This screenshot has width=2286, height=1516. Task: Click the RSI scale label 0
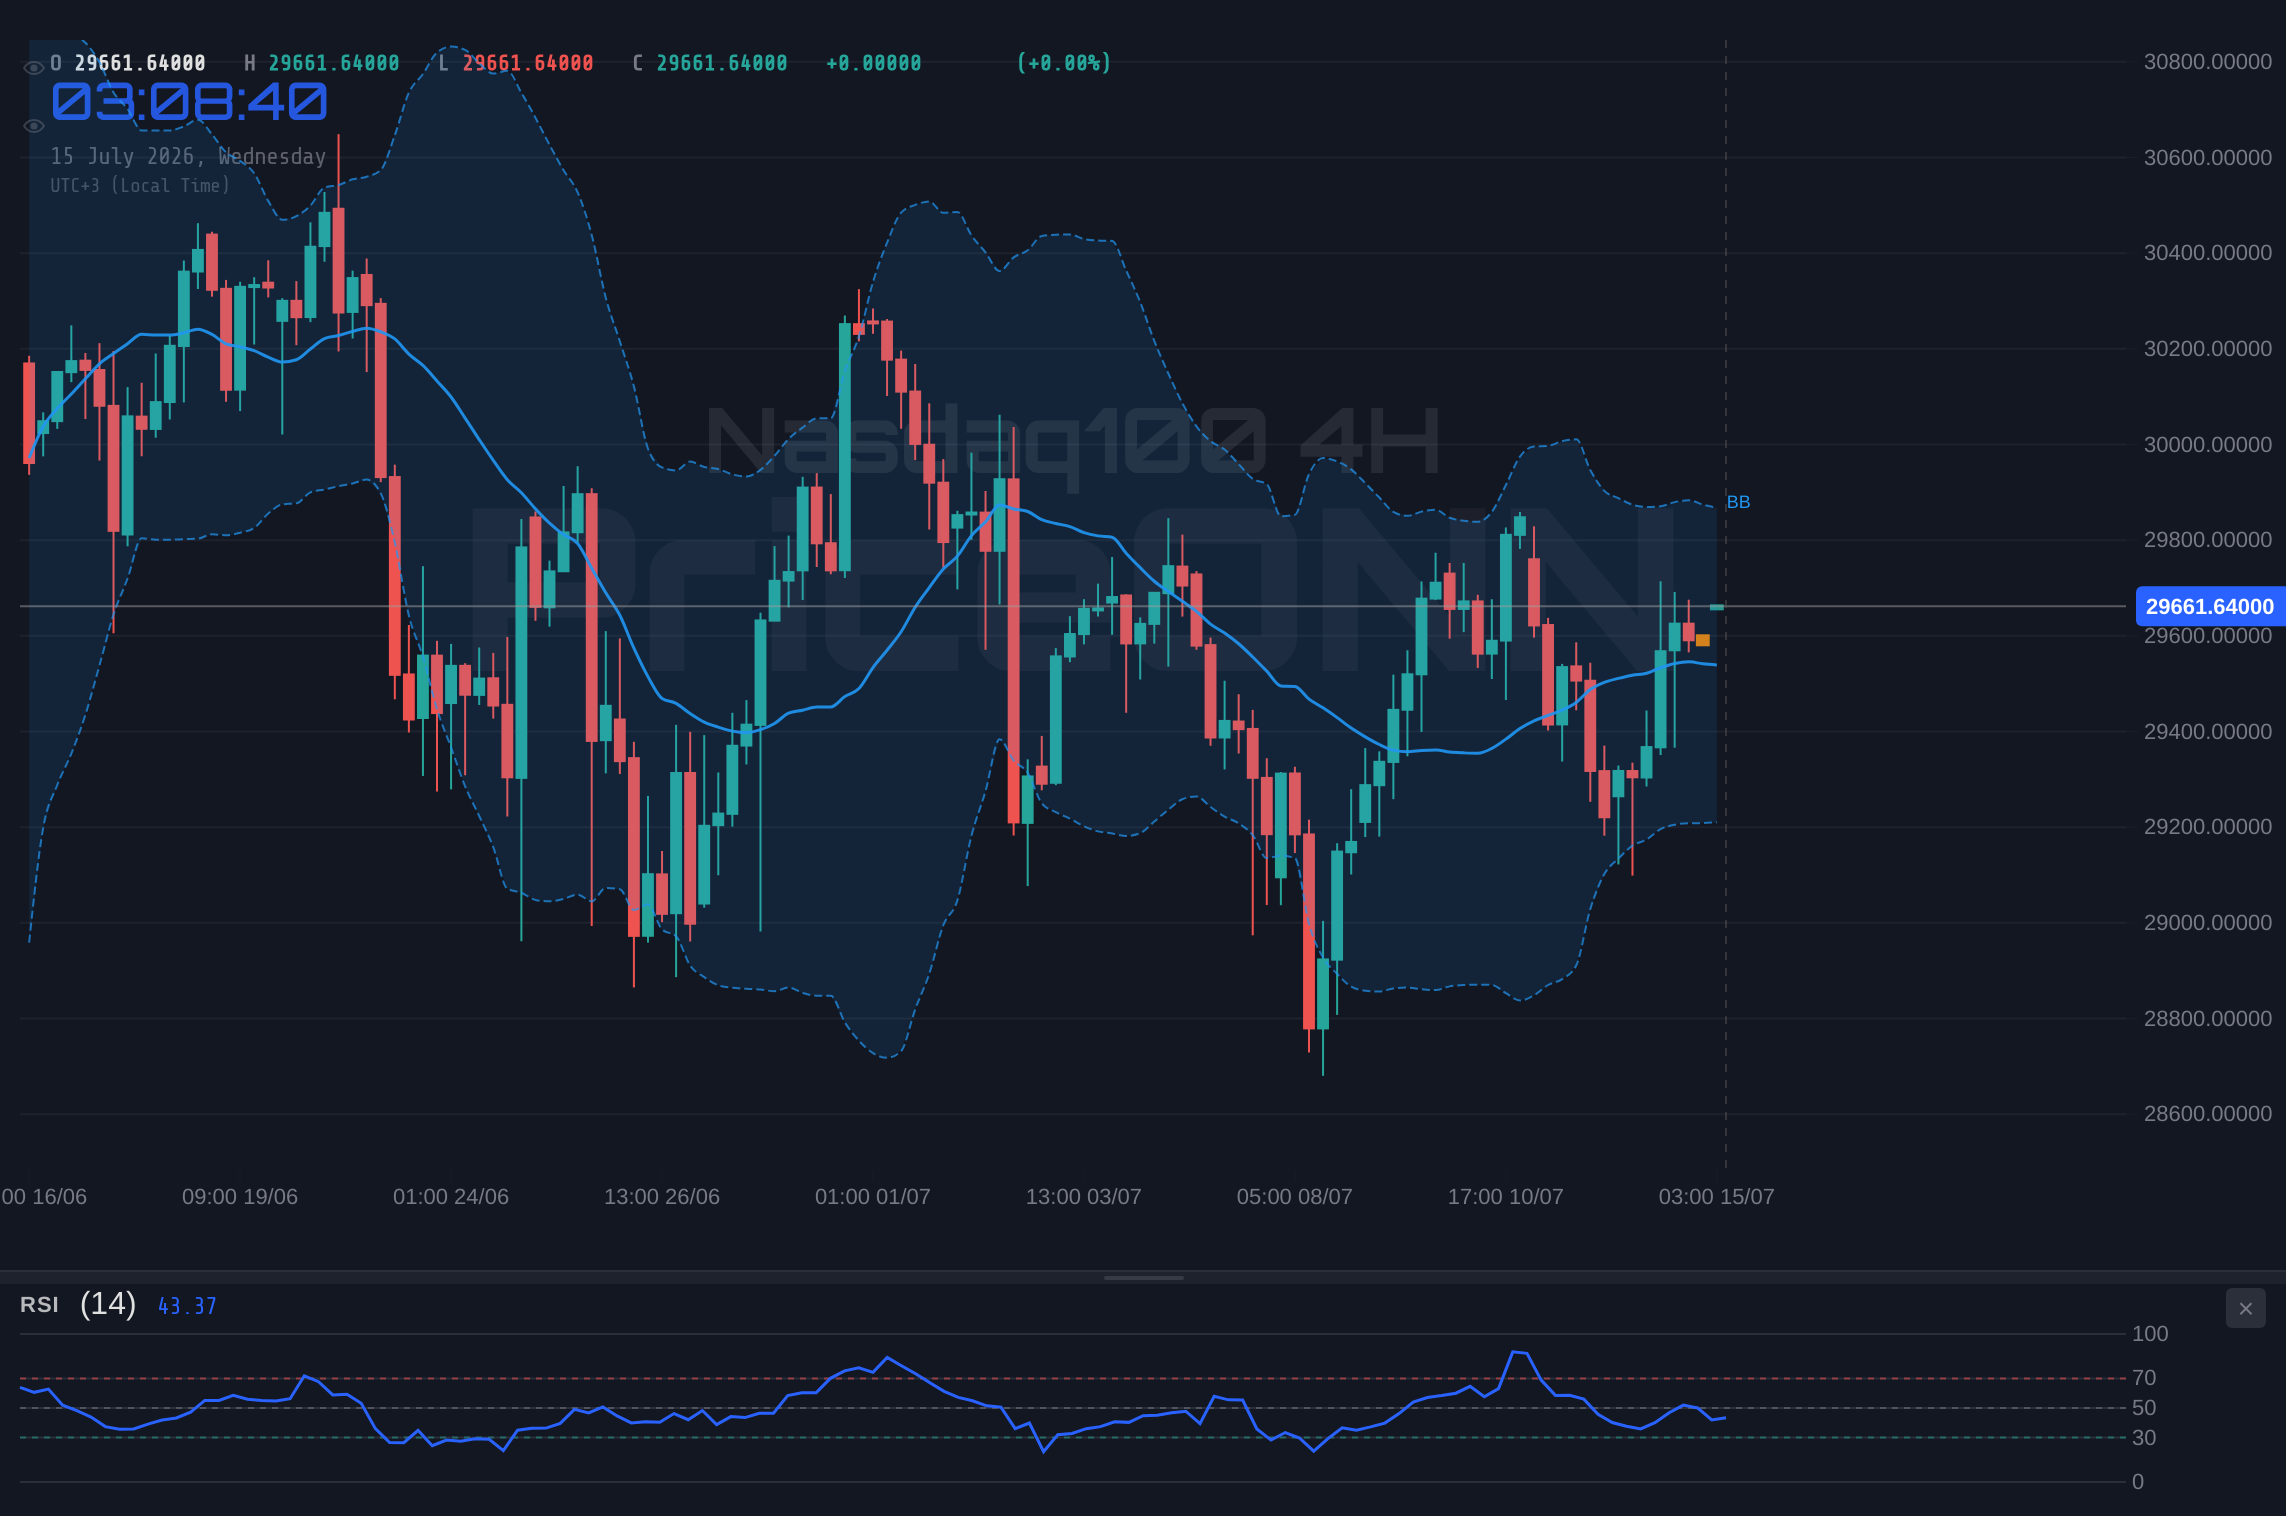coord(2138,1482)
